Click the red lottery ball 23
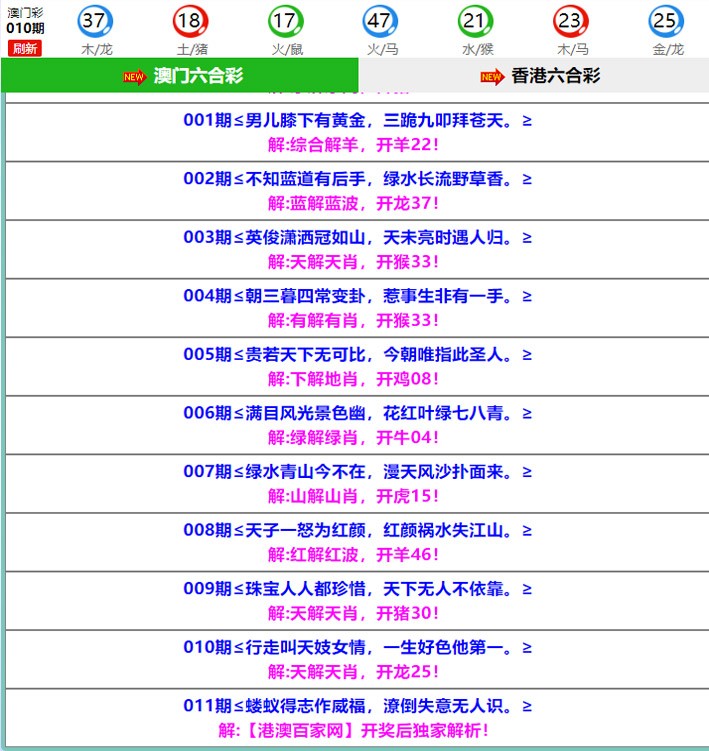Screen dimensions: 709x751 tap(570, 21)
